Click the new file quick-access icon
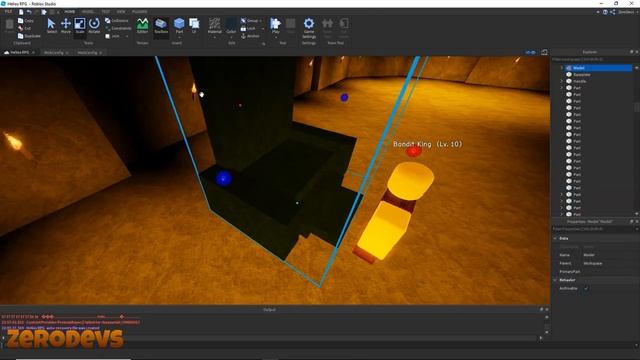The image size is (640, 360). [x=21, y=12]
